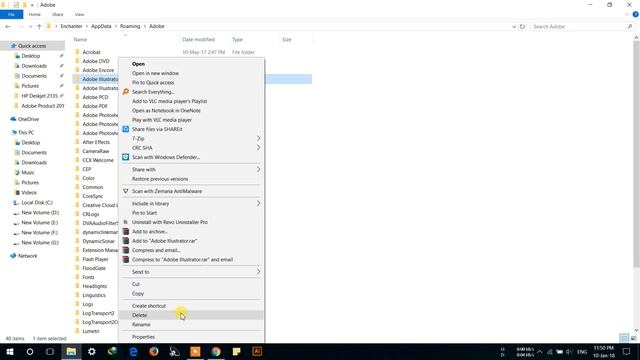This screenshot has width=640, height=360.
Task: Open address bar history dropdown
Action: 514,27
